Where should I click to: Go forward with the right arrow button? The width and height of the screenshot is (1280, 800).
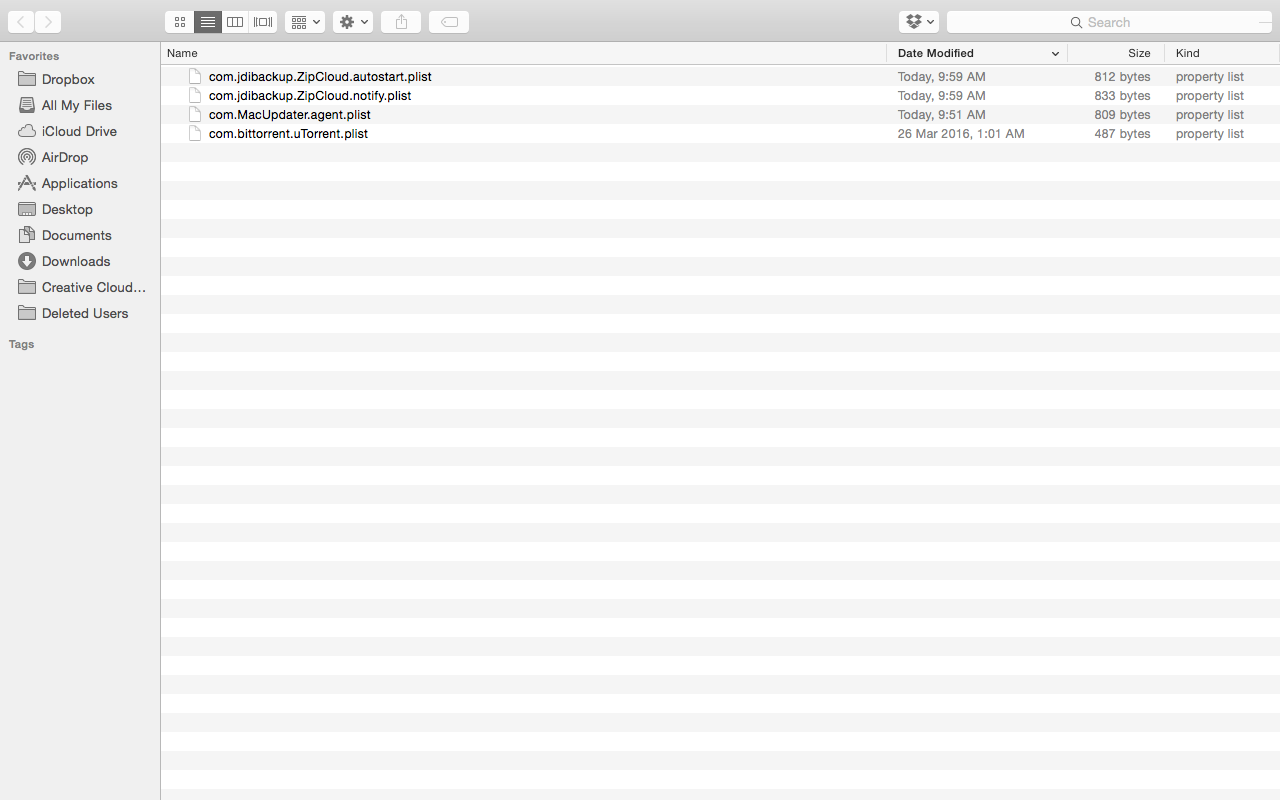point(48,22)
